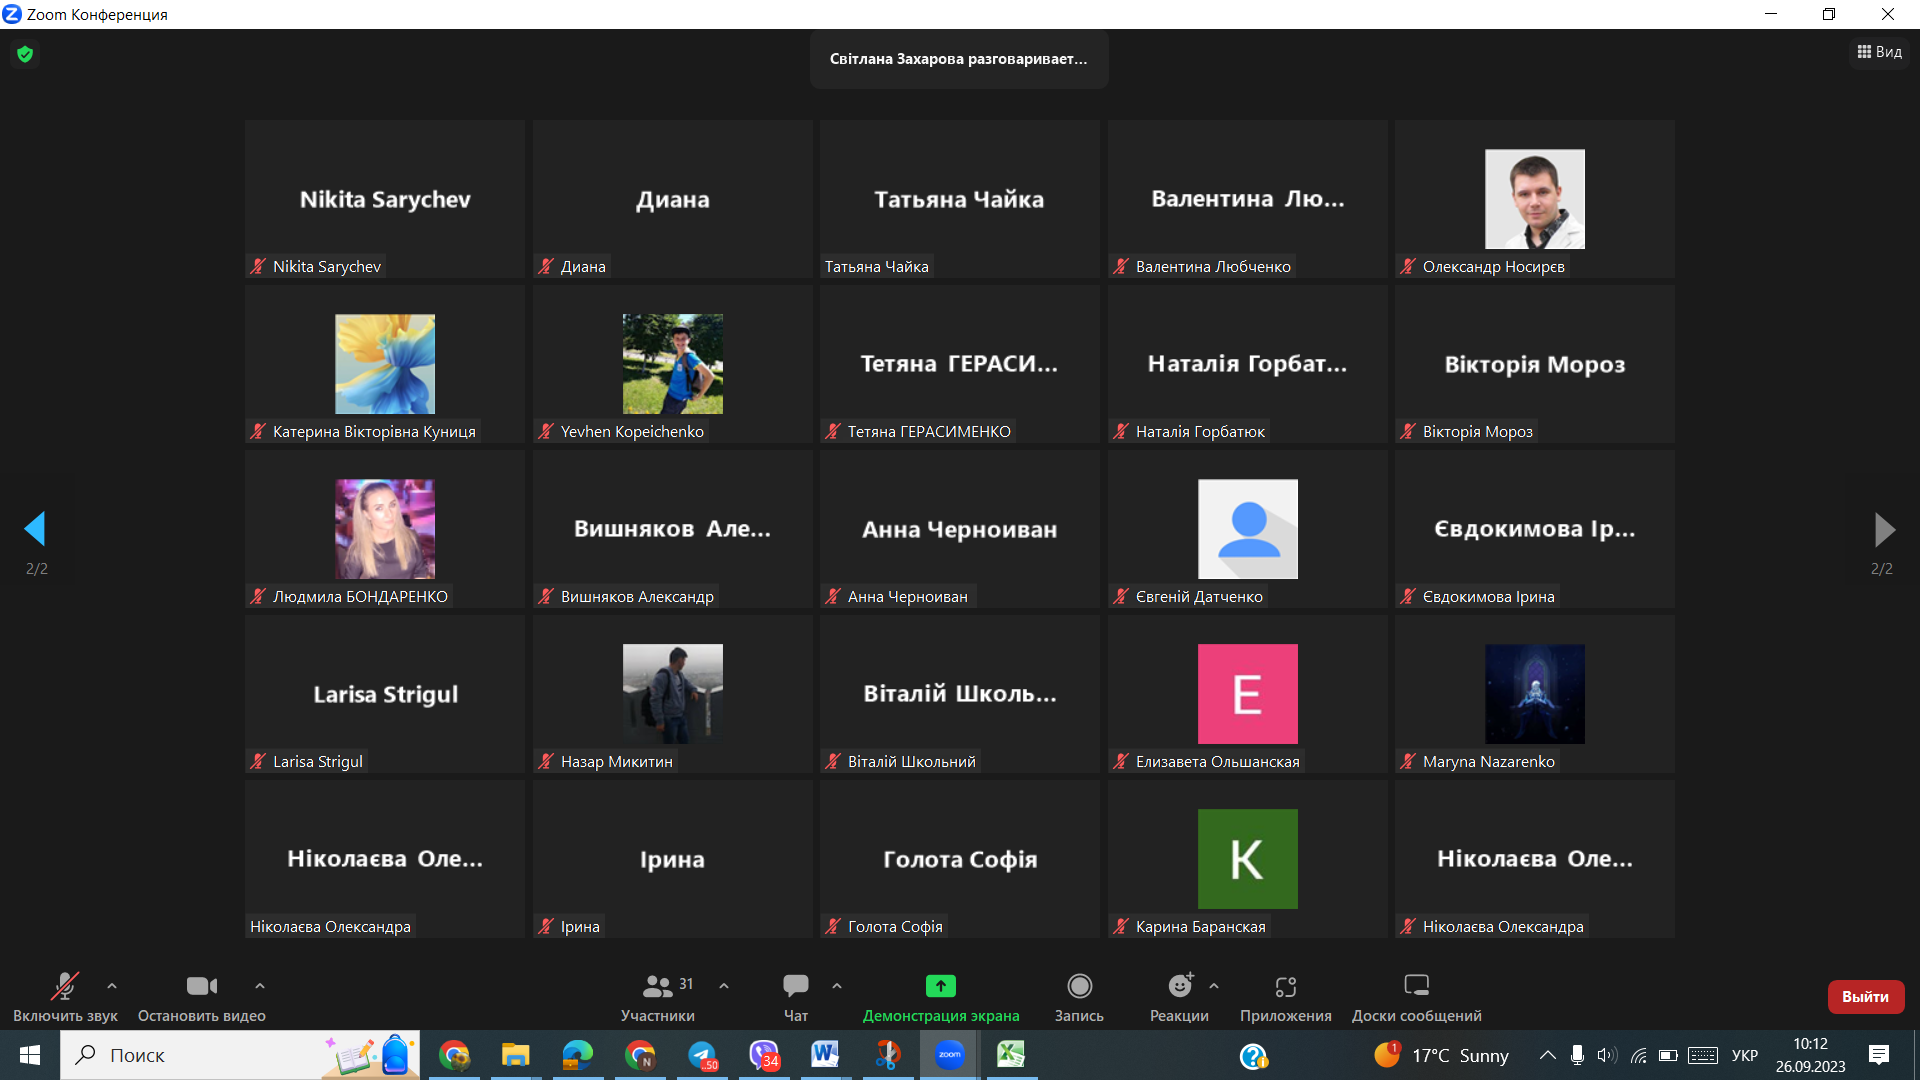Expand video options arrow next to camera

coord(260,986)
